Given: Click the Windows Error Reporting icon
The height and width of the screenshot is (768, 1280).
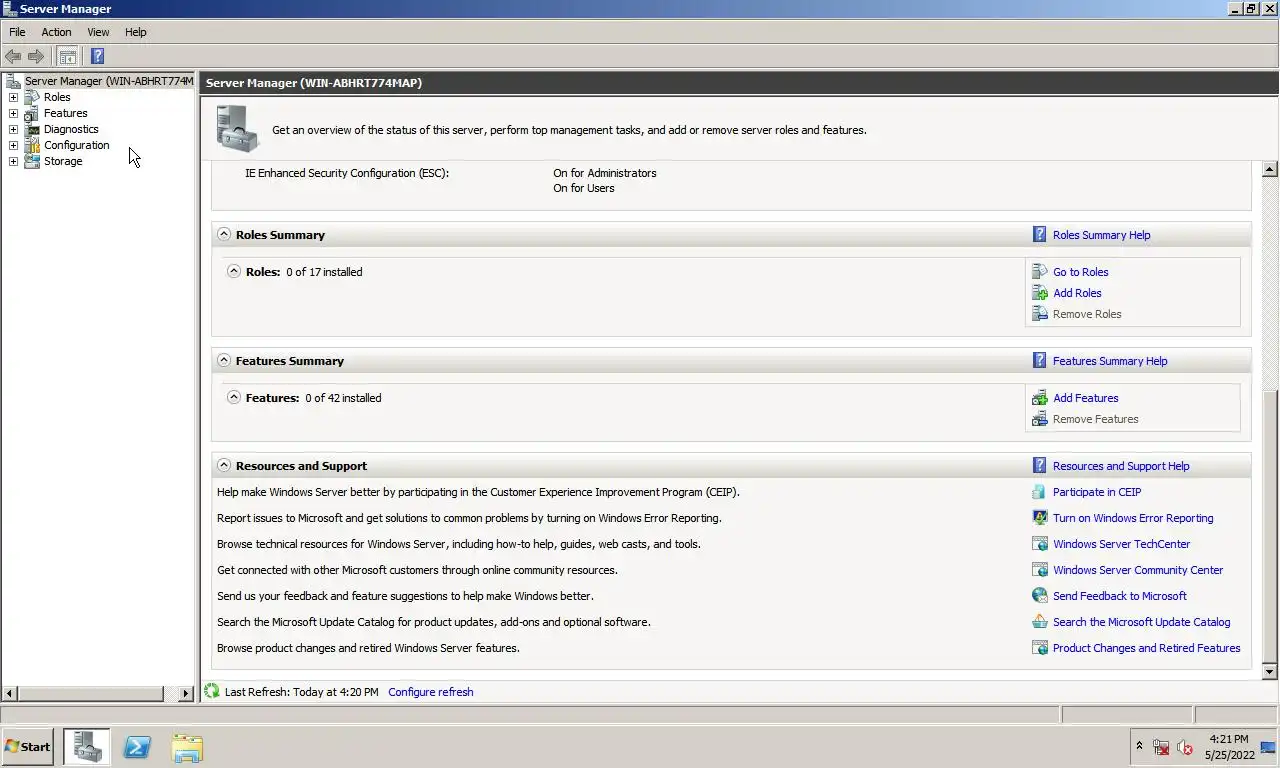Looking at the screenshot, I should coord(1040,518).
